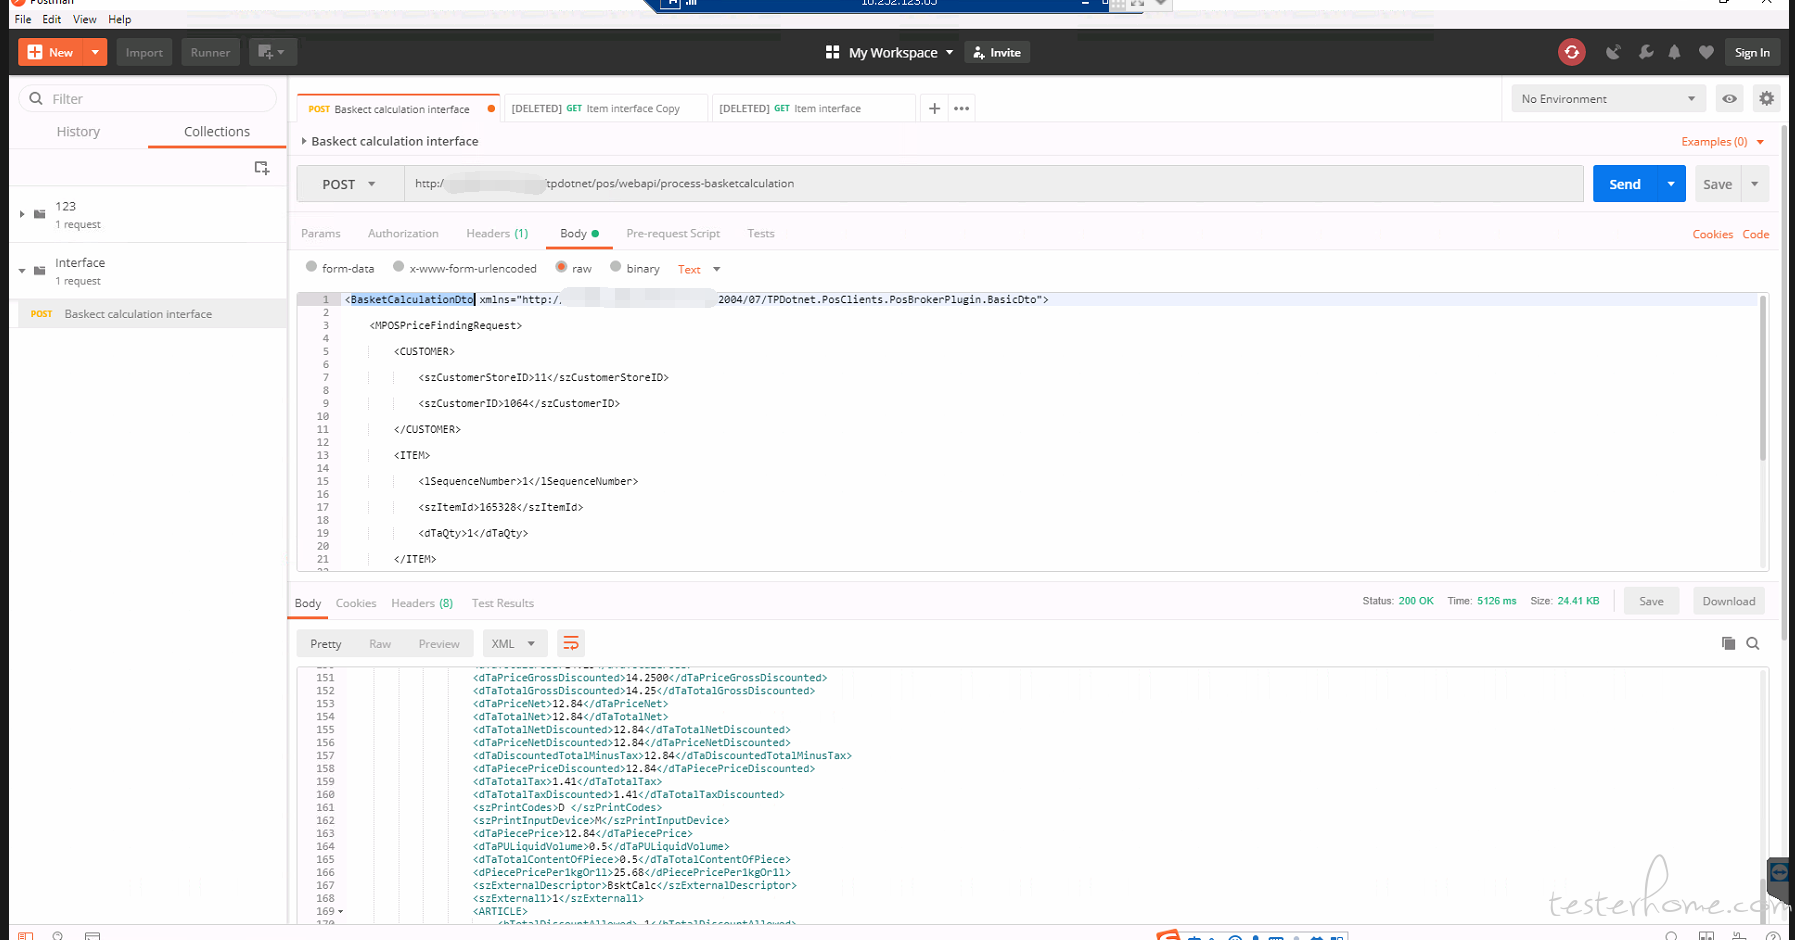Click the Download response button
The width and height of the screenshot is (1795, 940).
pos(1728,601)
